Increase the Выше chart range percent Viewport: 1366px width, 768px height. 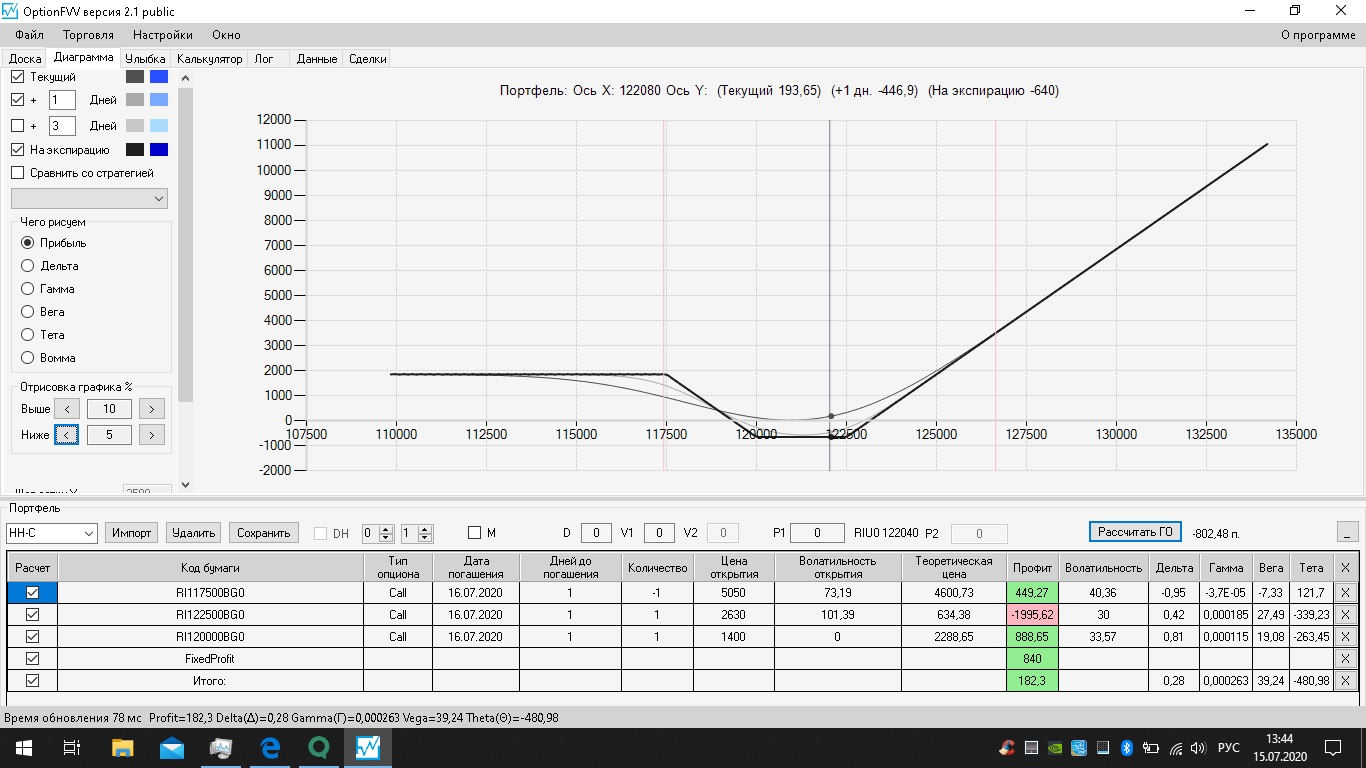click(152, 409)
